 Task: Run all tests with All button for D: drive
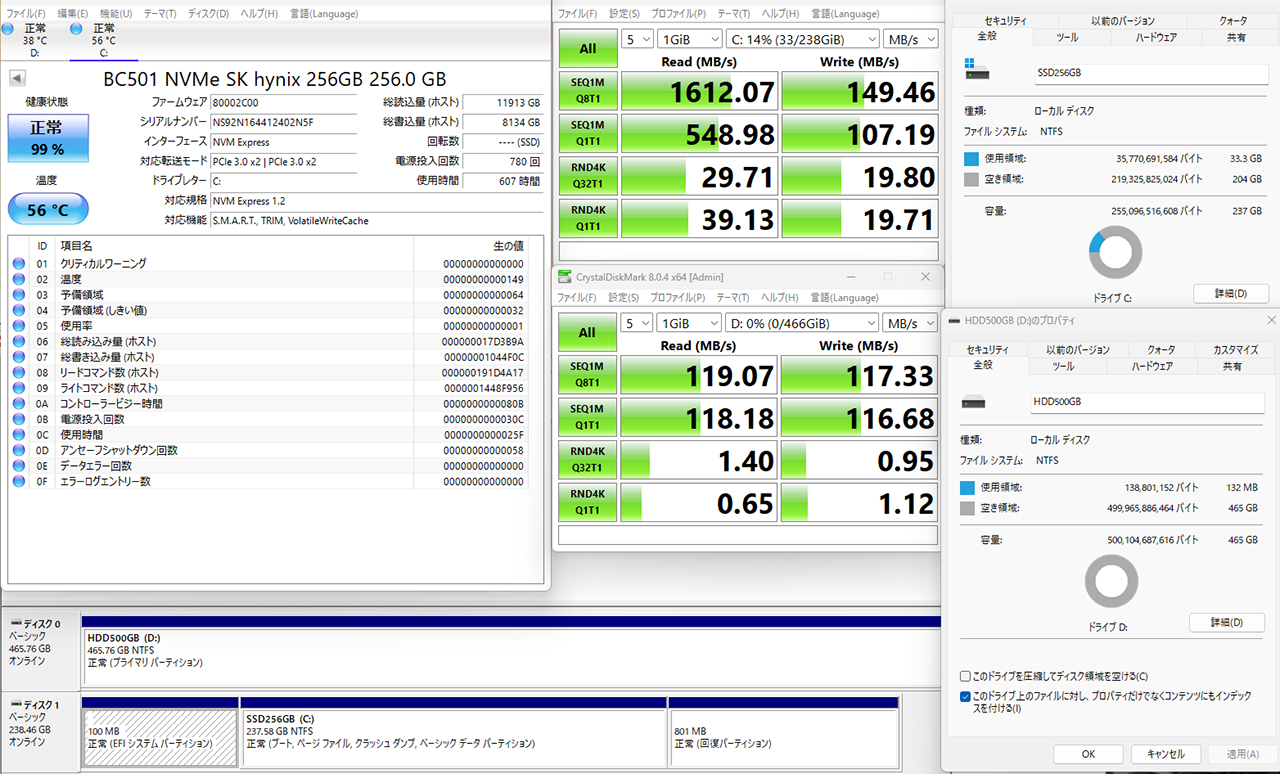(587, 333)
